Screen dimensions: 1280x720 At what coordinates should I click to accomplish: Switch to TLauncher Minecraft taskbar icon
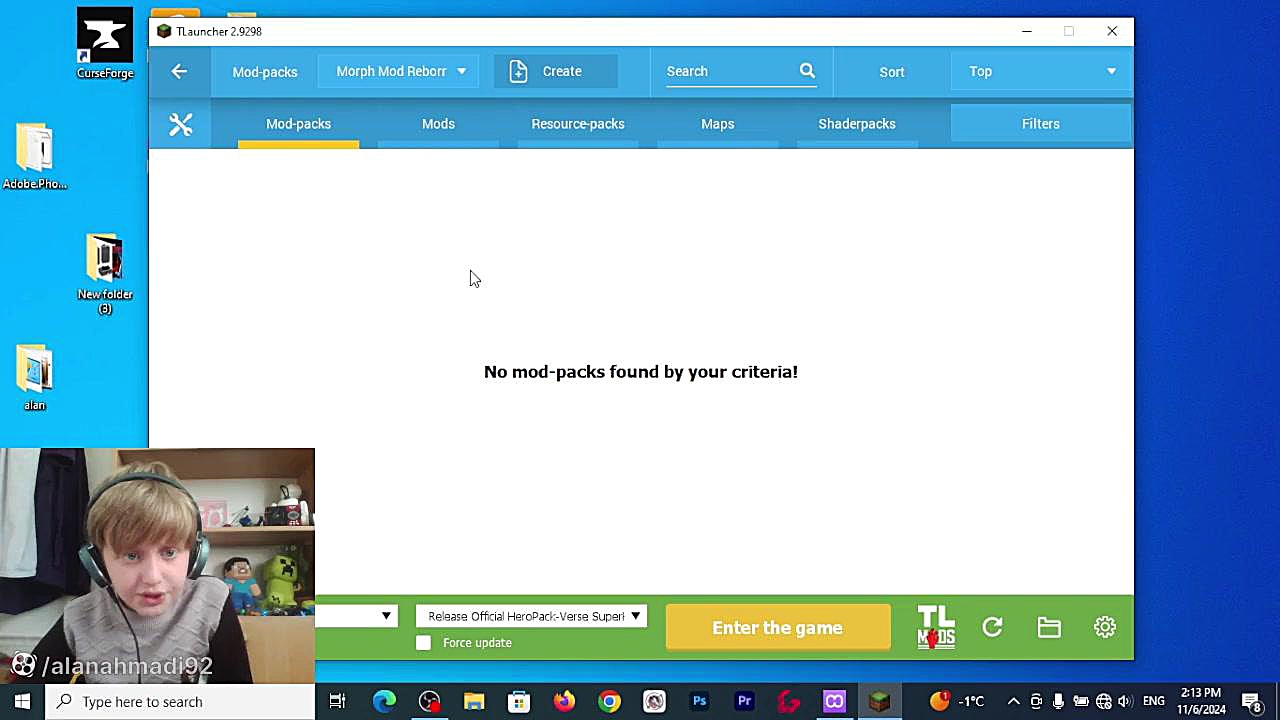pos(879,701)
